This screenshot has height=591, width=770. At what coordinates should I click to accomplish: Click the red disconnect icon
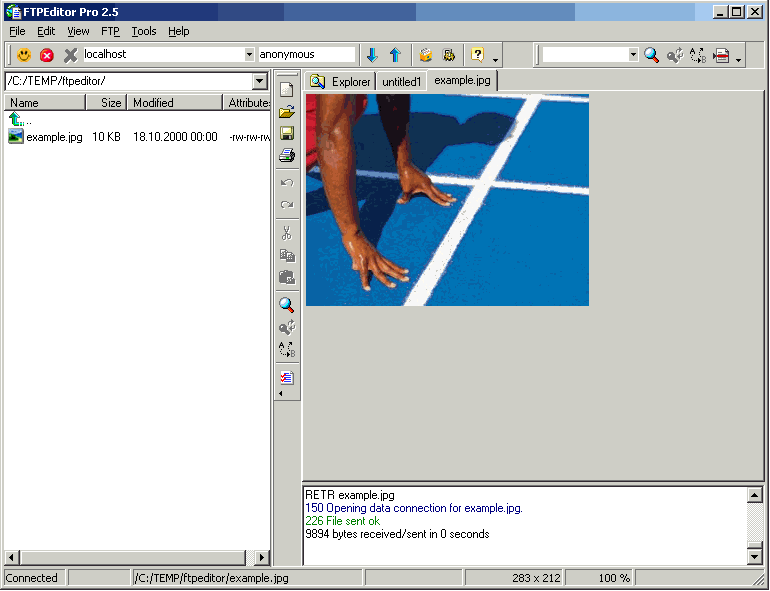coord(47,55)
